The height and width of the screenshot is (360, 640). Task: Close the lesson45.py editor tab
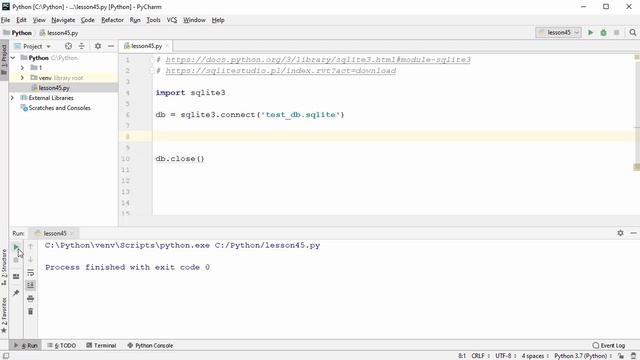[x=167, y=46]
